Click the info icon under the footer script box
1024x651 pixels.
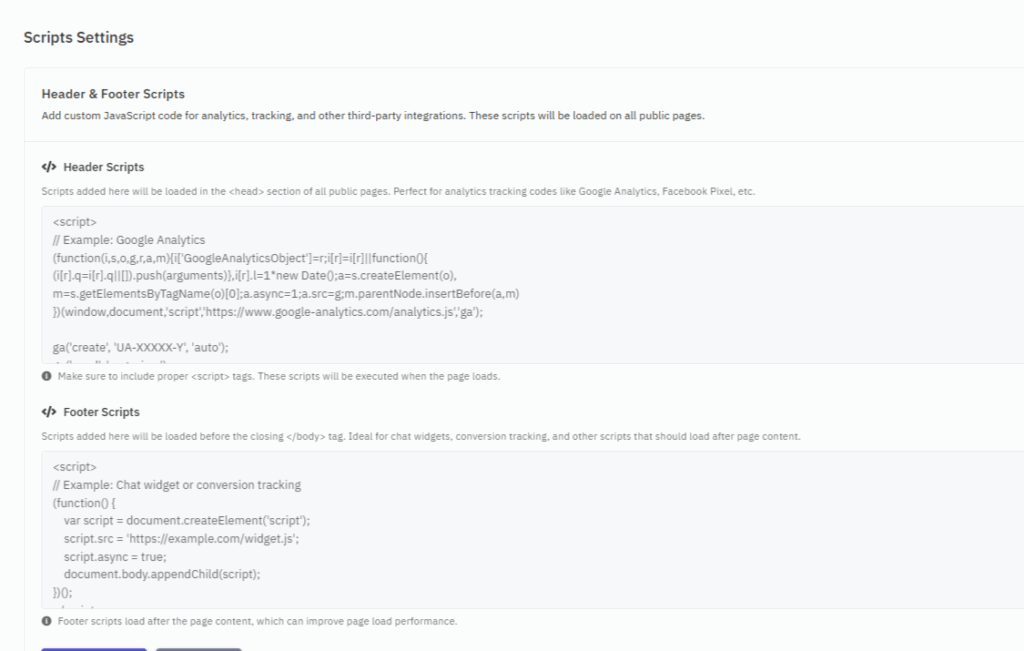[47, 621]
